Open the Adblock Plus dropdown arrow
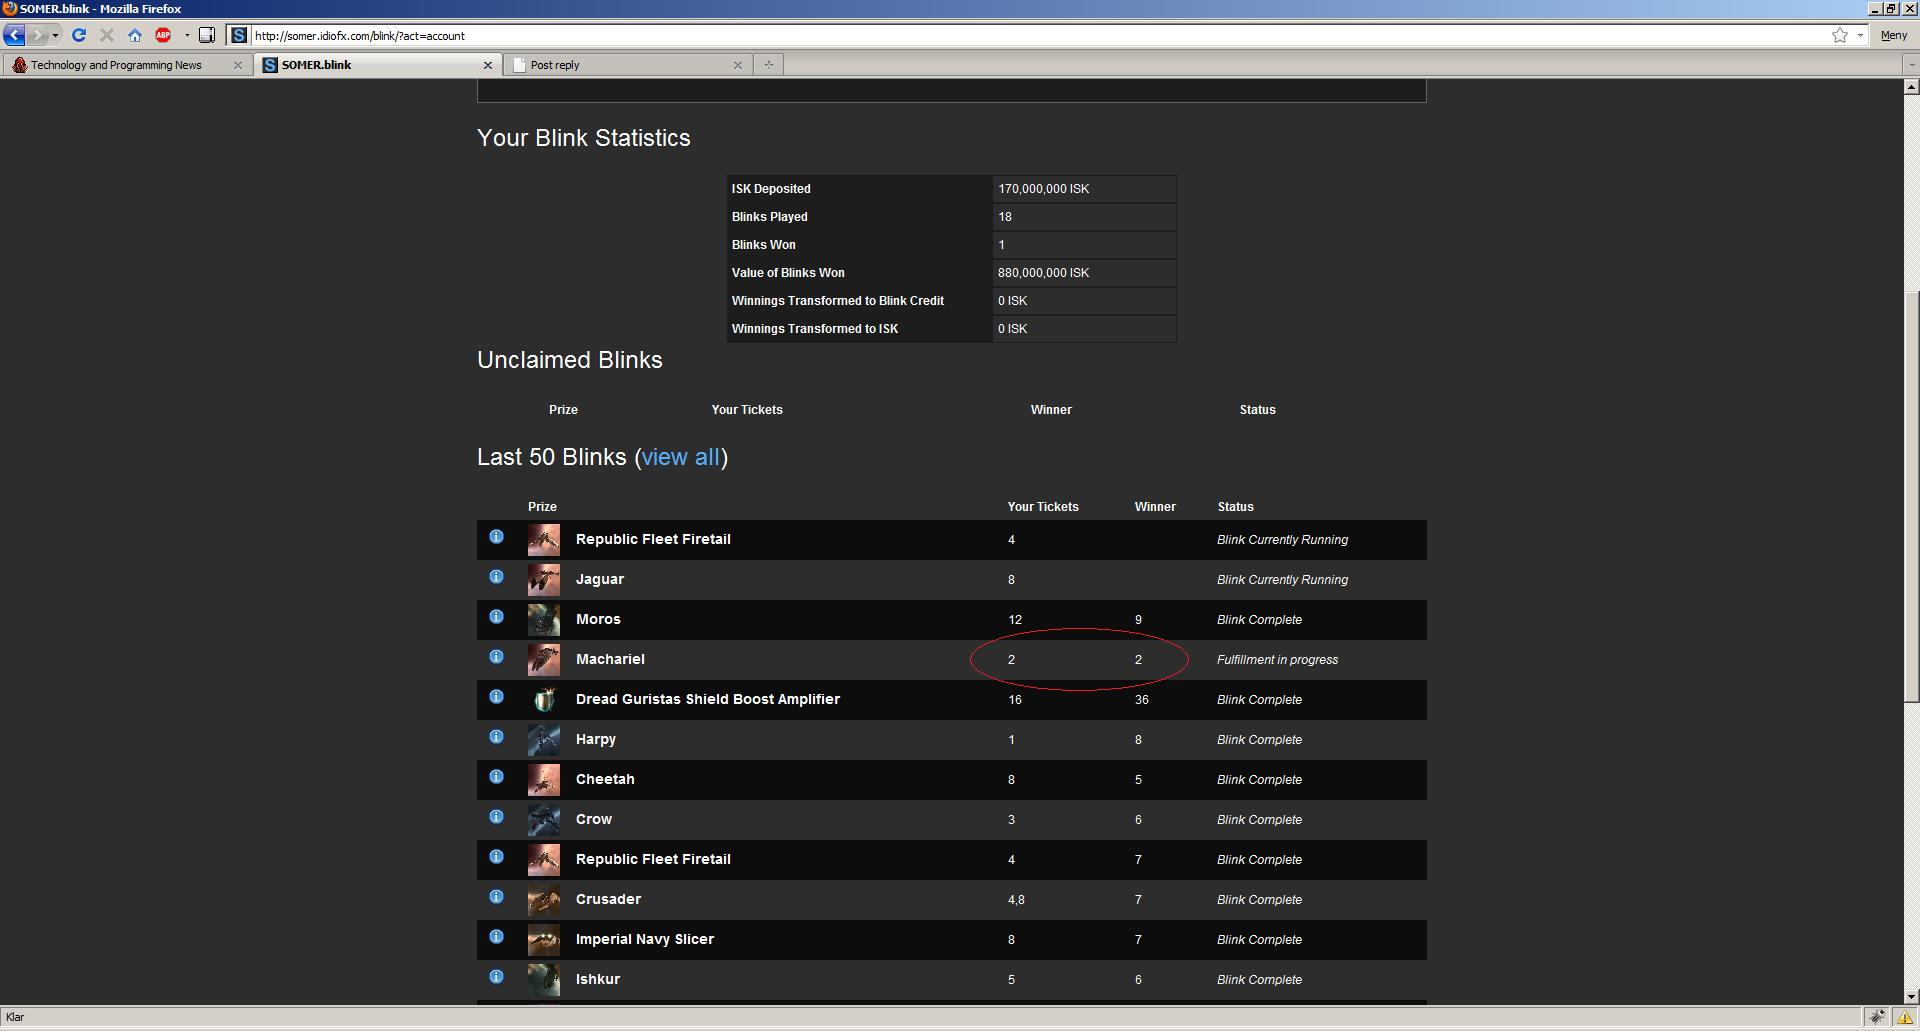The image size is (1920, 1031). coord(186,35)
